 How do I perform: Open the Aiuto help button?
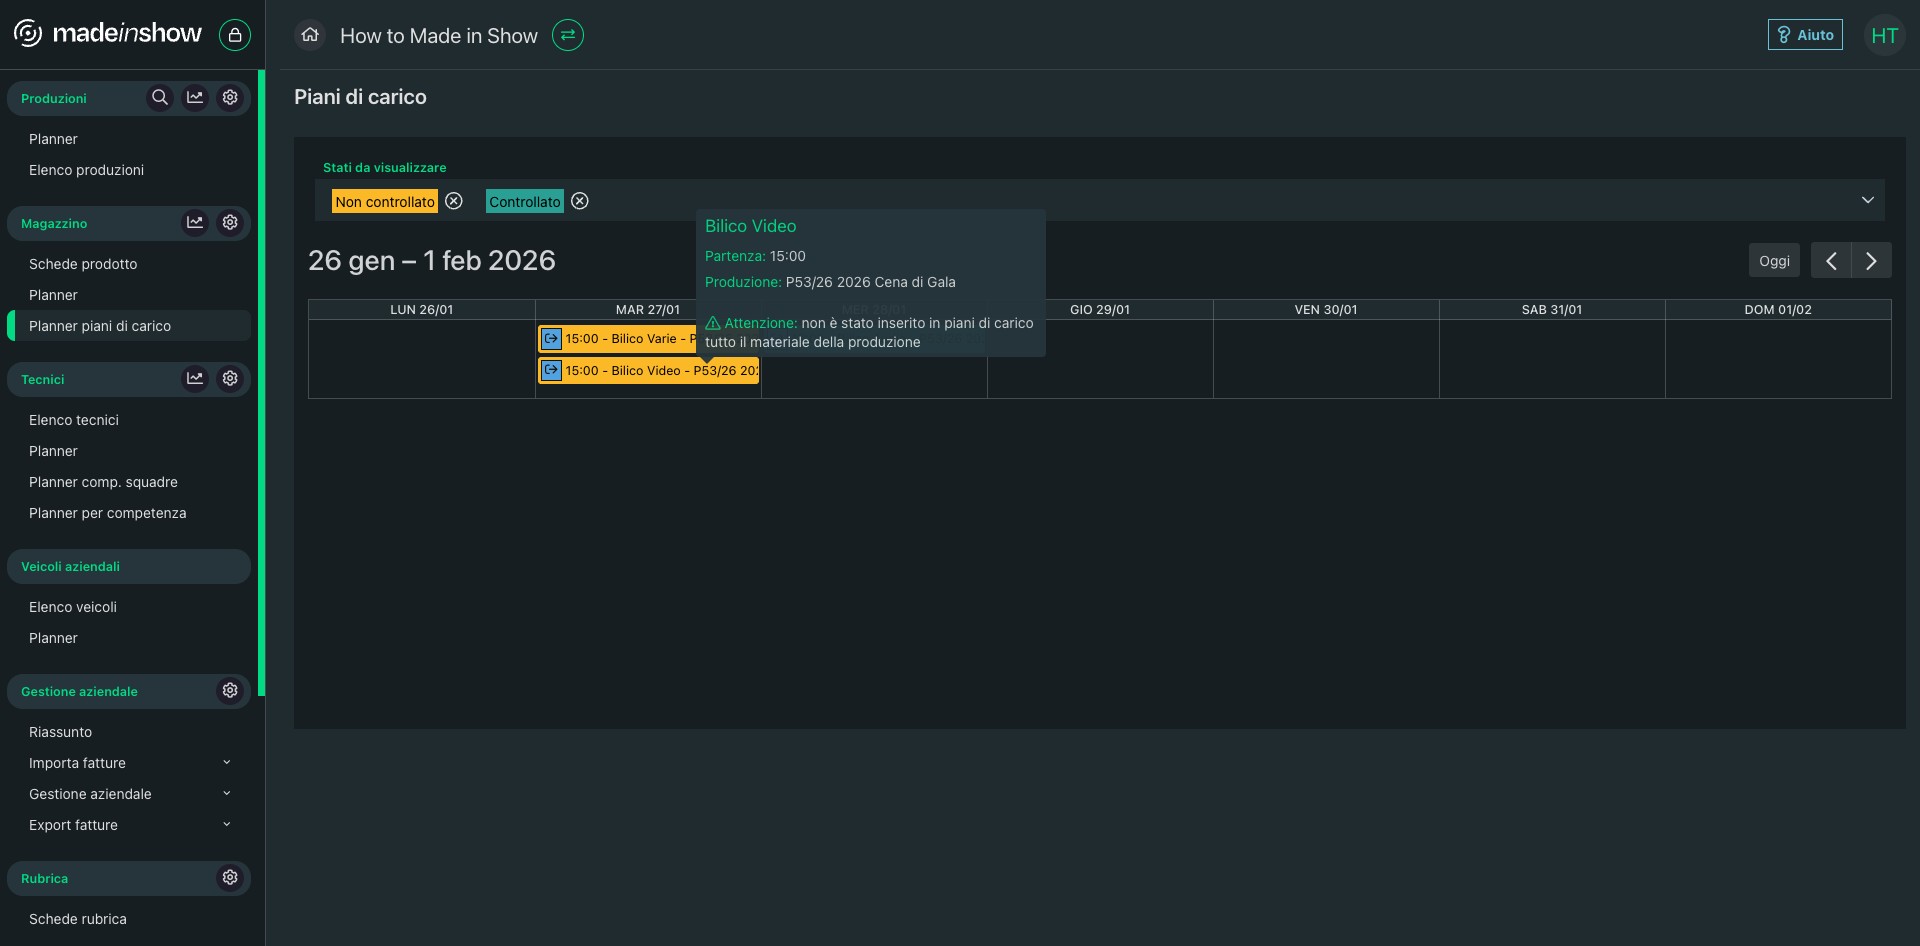[1805, 35]
